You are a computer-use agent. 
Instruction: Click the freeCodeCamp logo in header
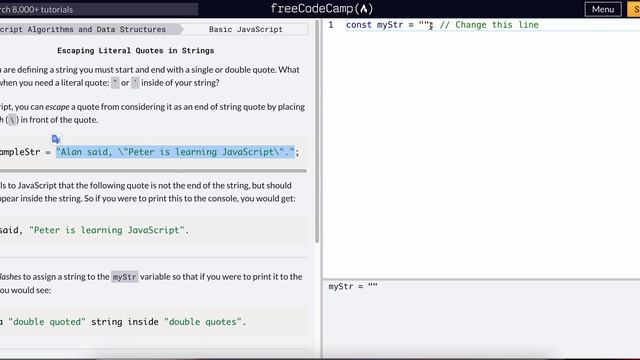[x=322, y=9]
